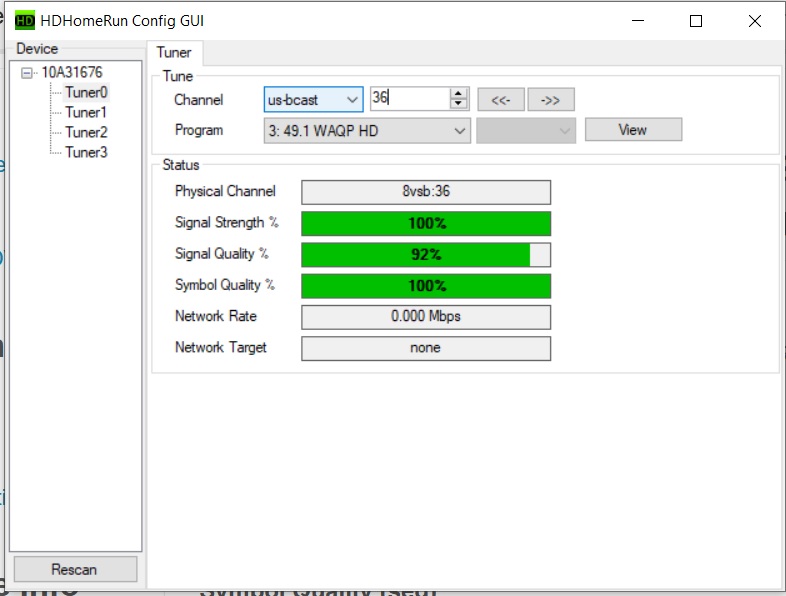Select Tuner3 in the device tree
The width and height of the screenshot is (786, 596).
point(86,152)
